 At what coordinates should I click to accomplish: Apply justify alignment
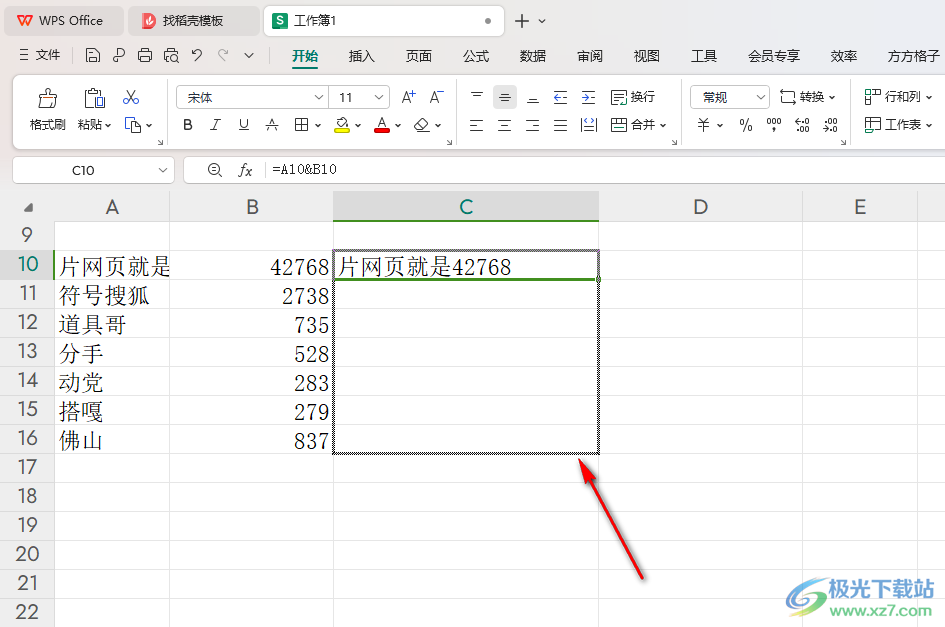(560, 125)
